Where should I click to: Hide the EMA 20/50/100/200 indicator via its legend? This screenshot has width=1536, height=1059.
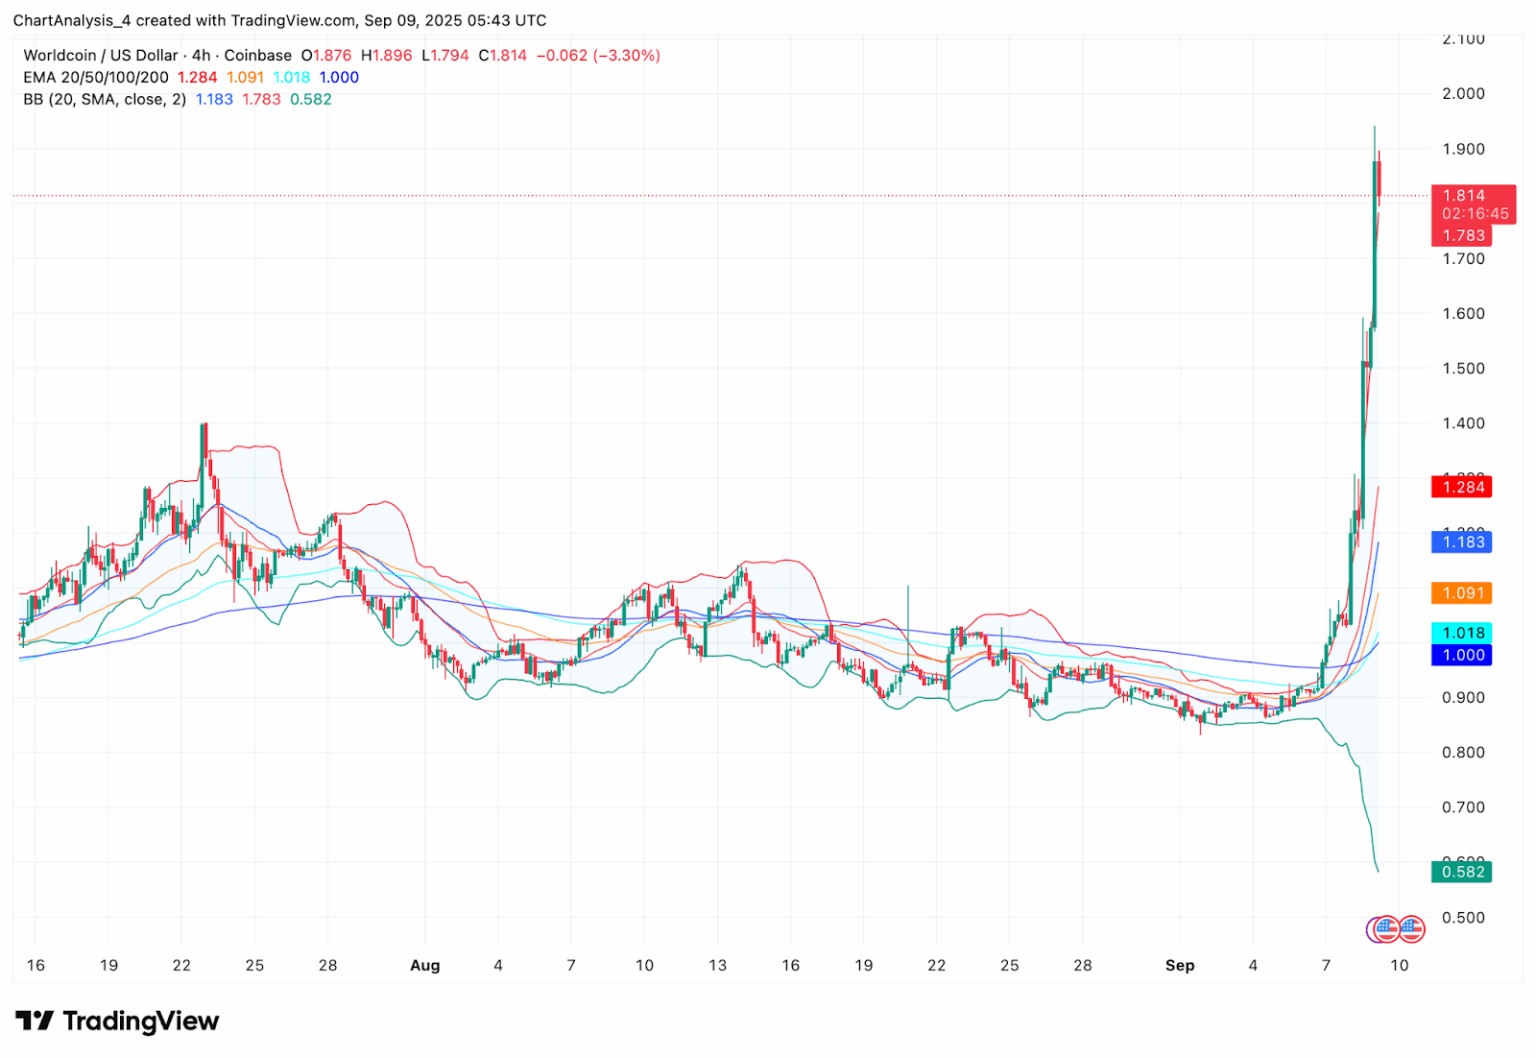(95, 77)
